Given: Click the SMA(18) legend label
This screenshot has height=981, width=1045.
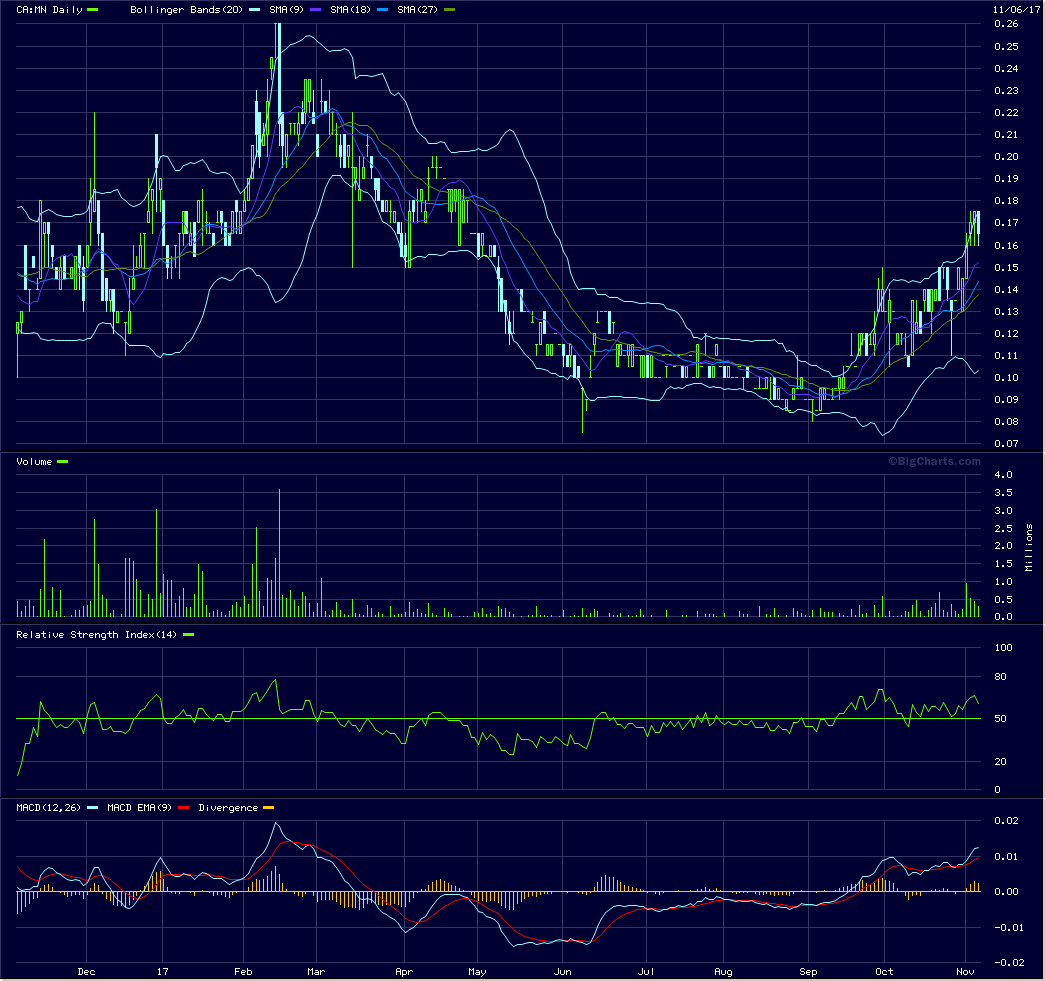Looking at the screenshot, I should (x=350, y=9).
